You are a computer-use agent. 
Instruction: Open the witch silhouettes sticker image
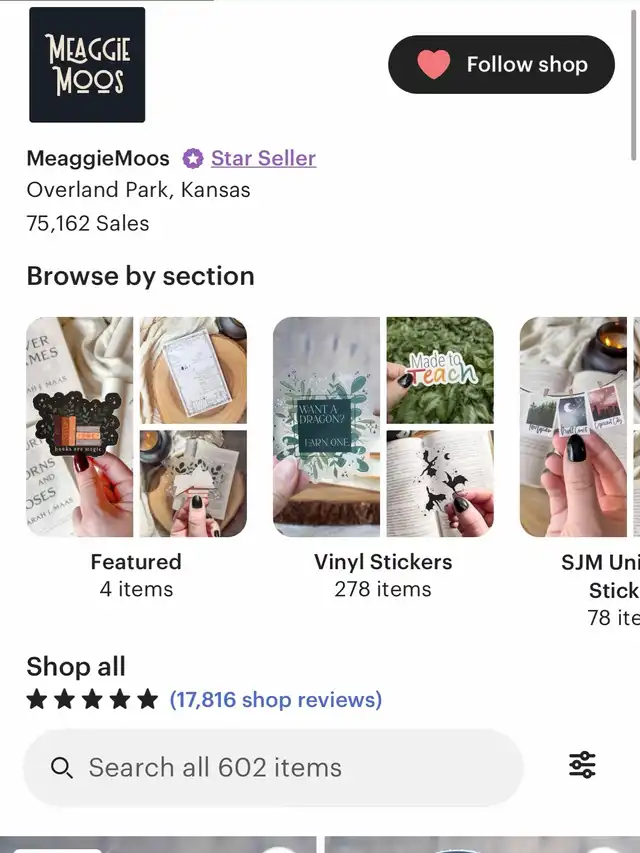[440, 483]
